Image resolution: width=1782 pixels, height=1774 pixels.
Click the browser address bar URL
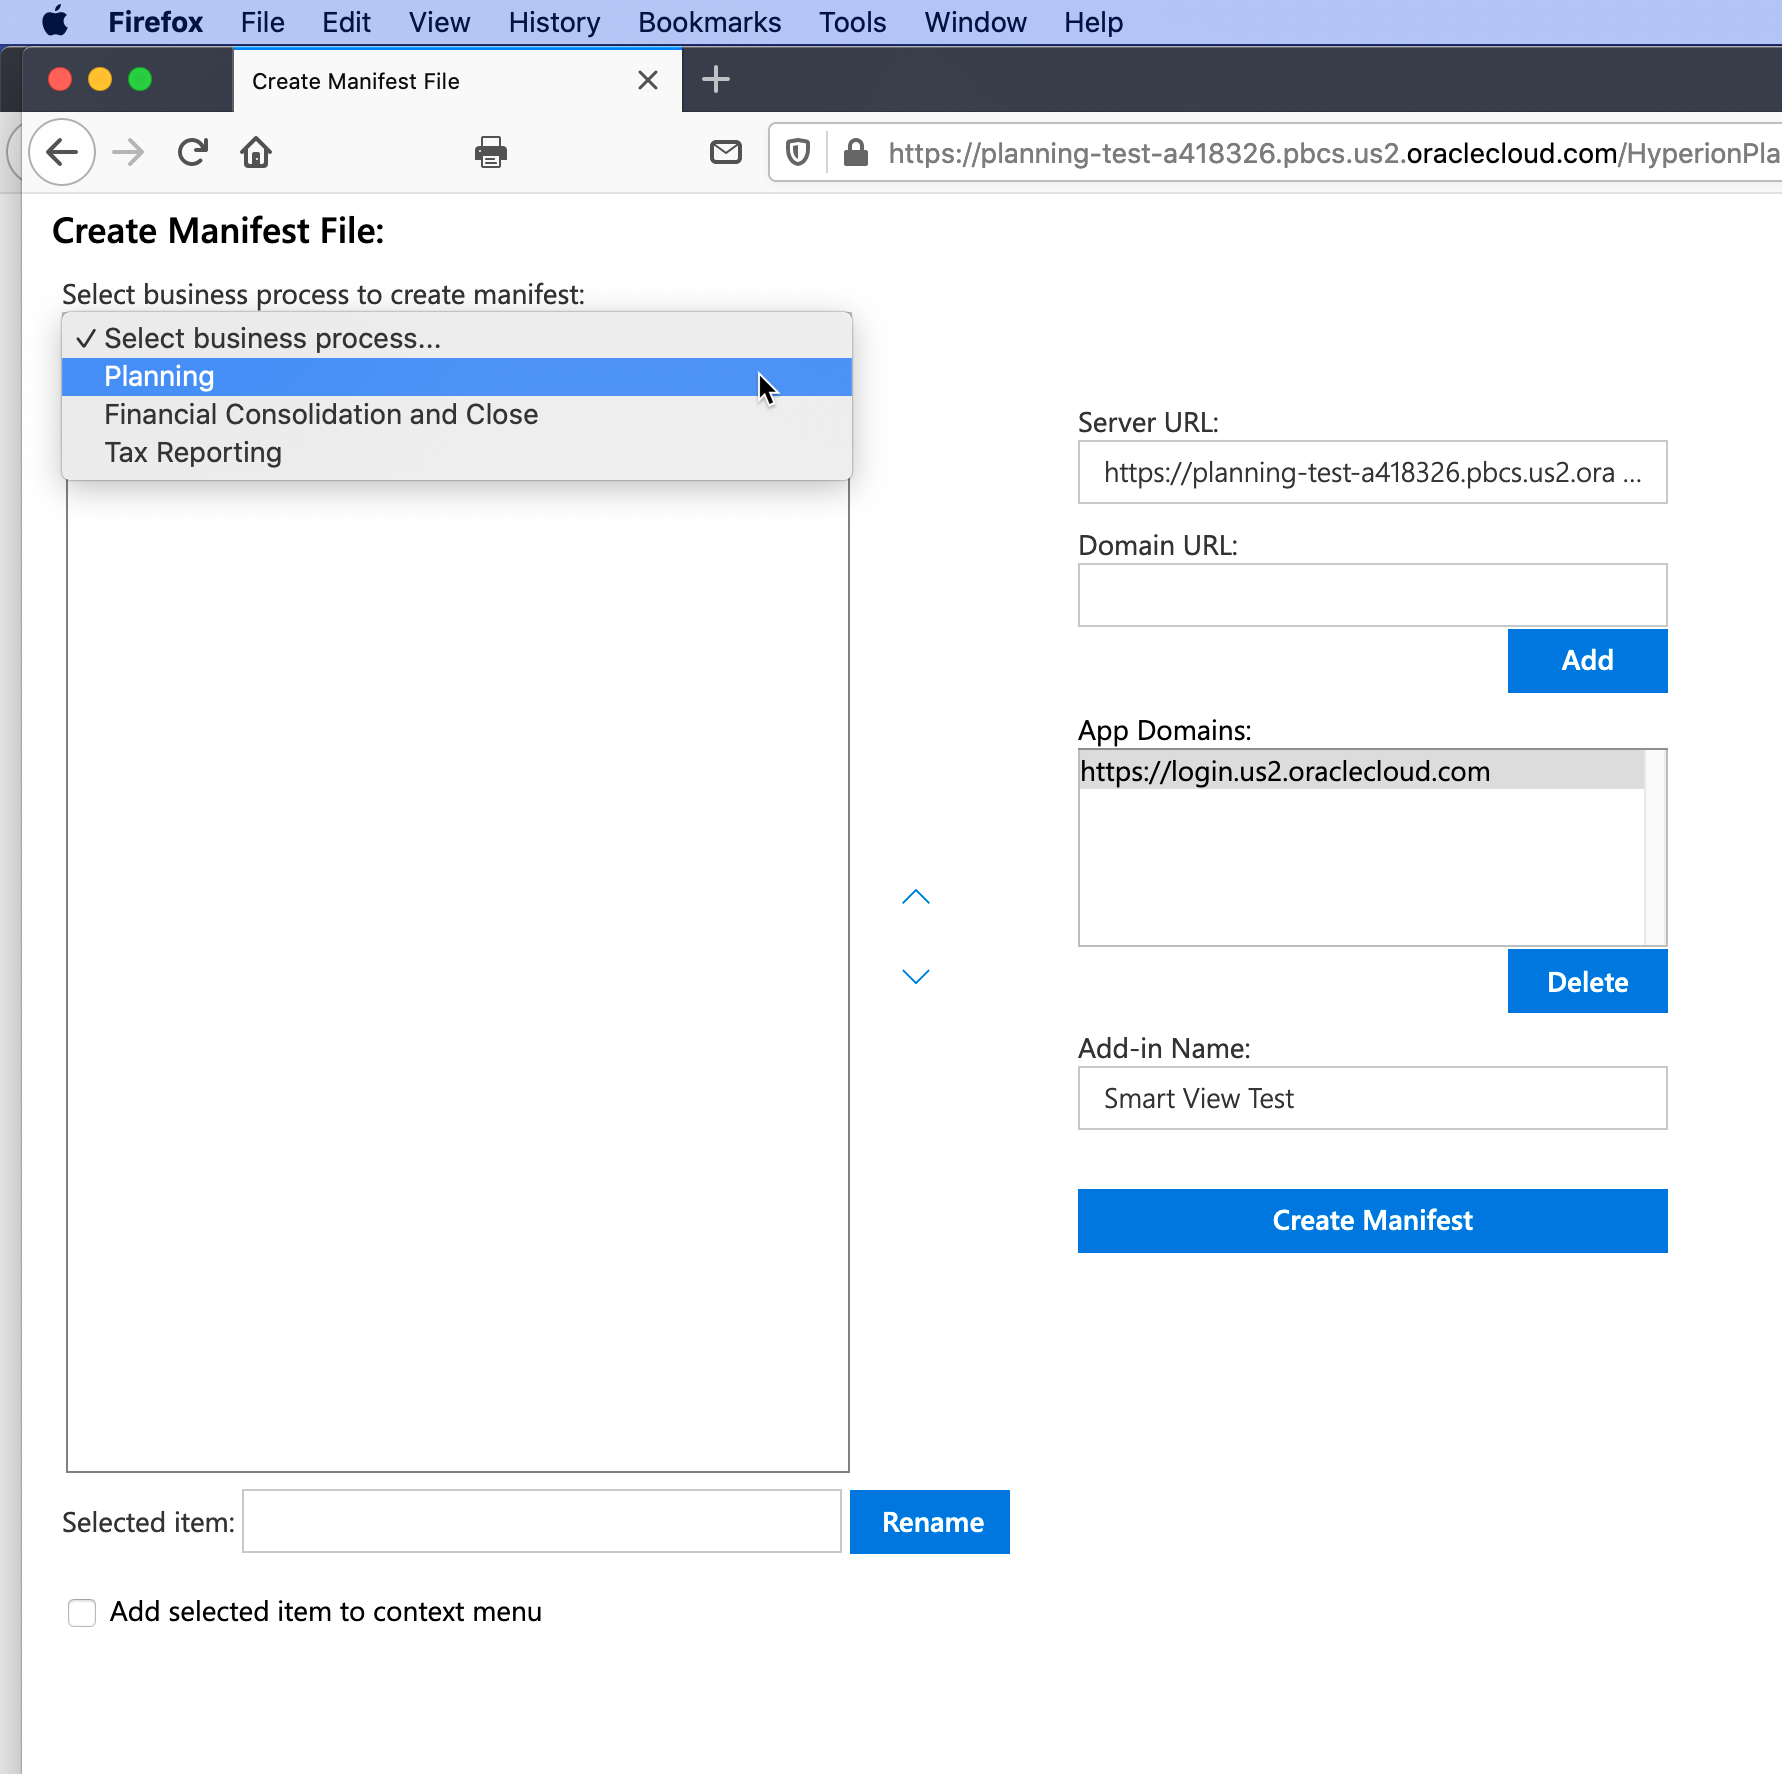point(1333,153)
